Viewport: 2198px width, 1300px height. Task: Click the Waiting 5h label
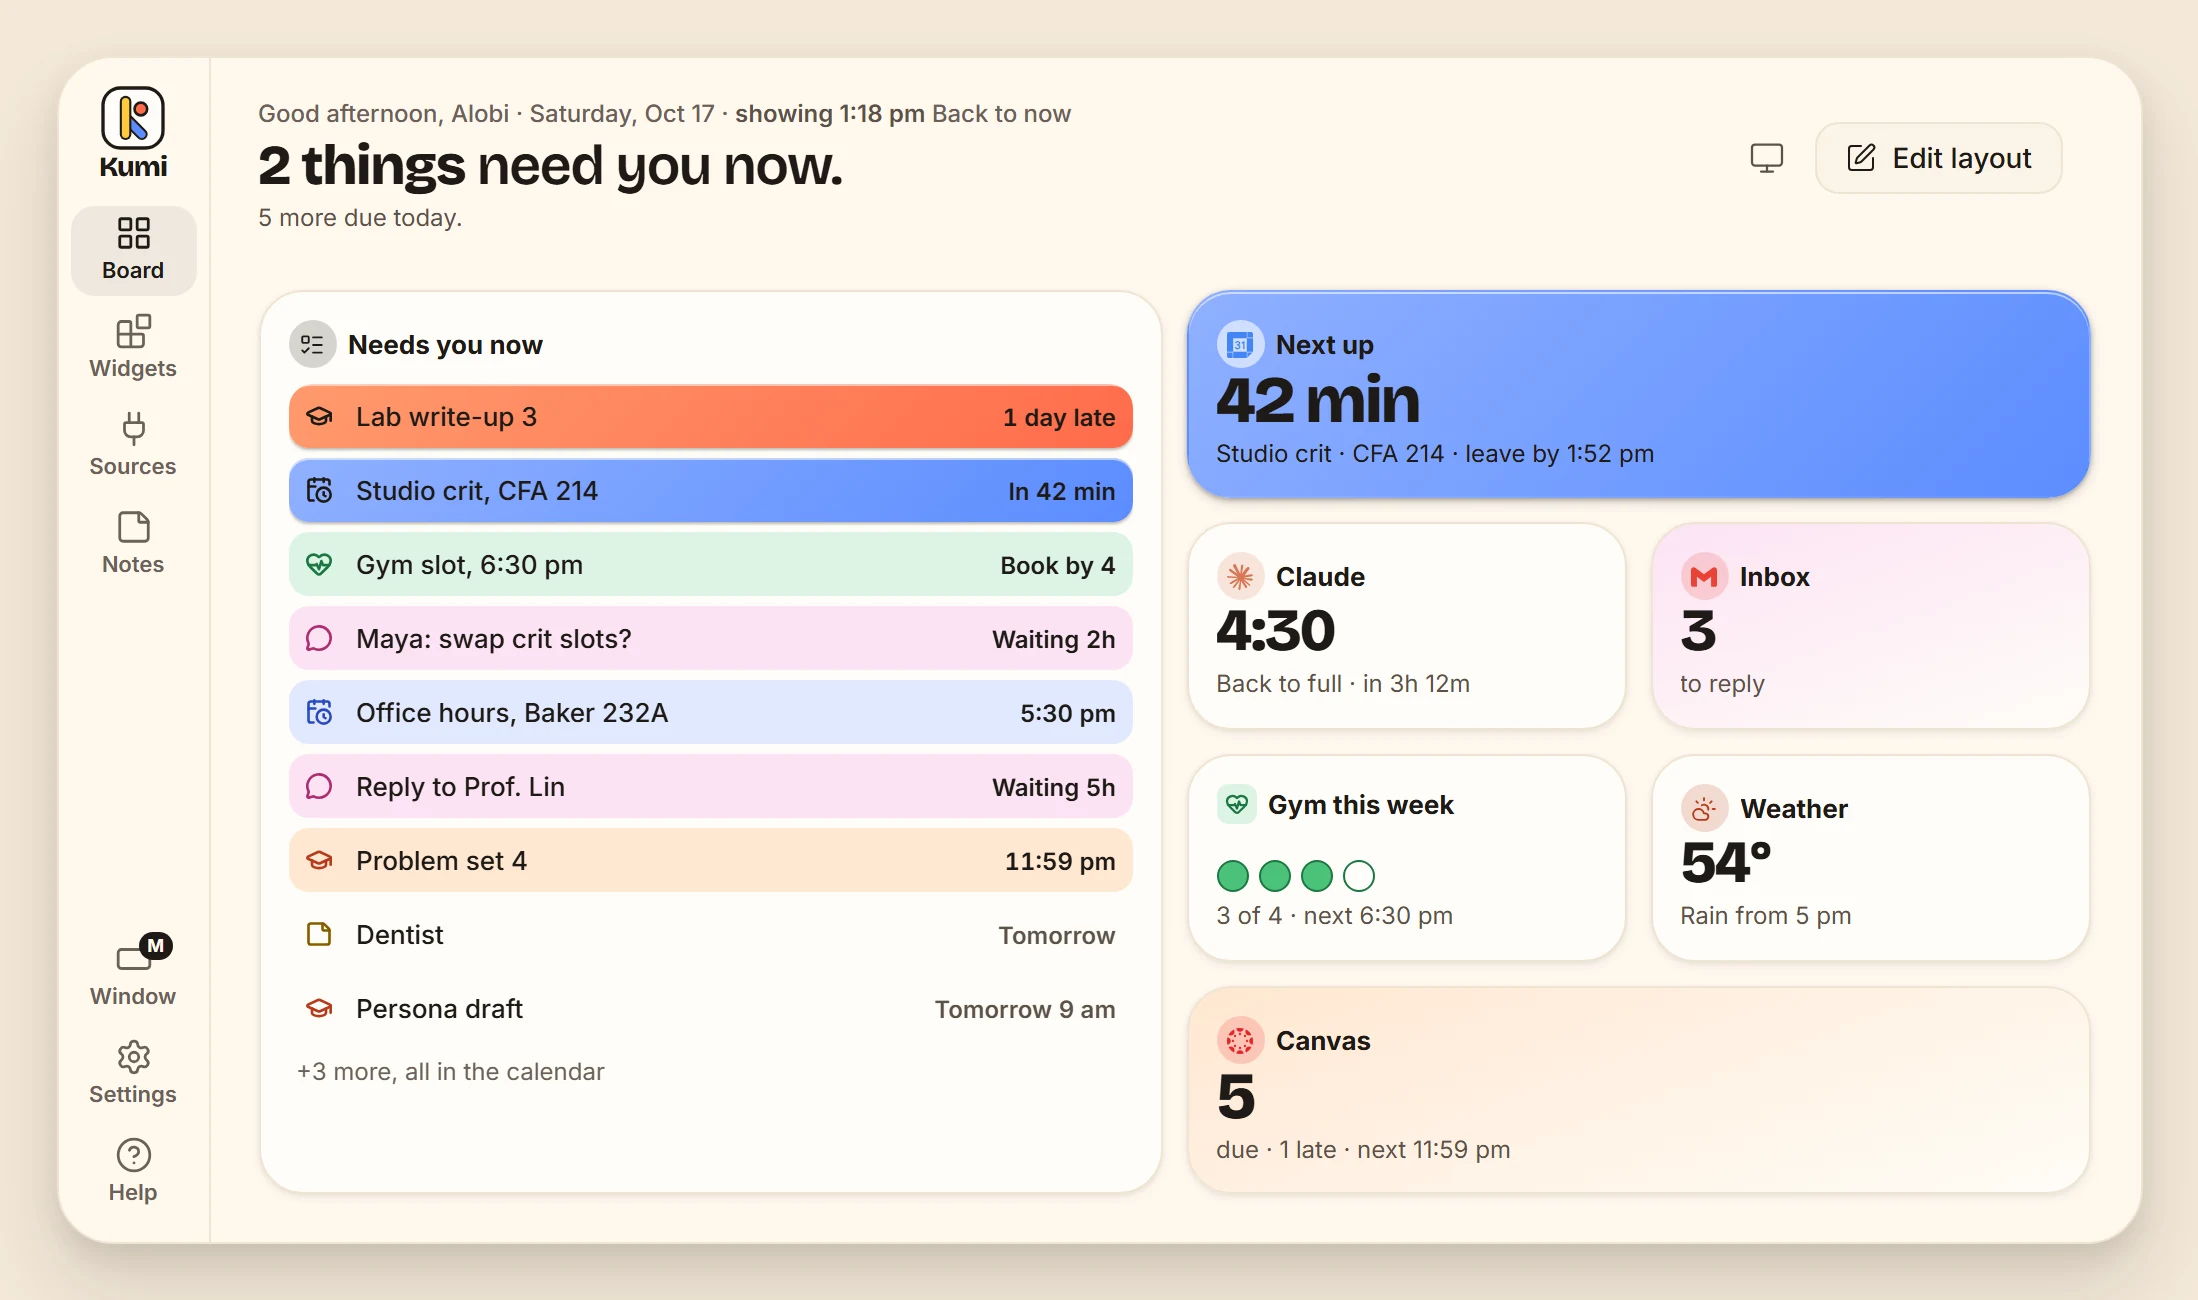tap(1054, 788)
